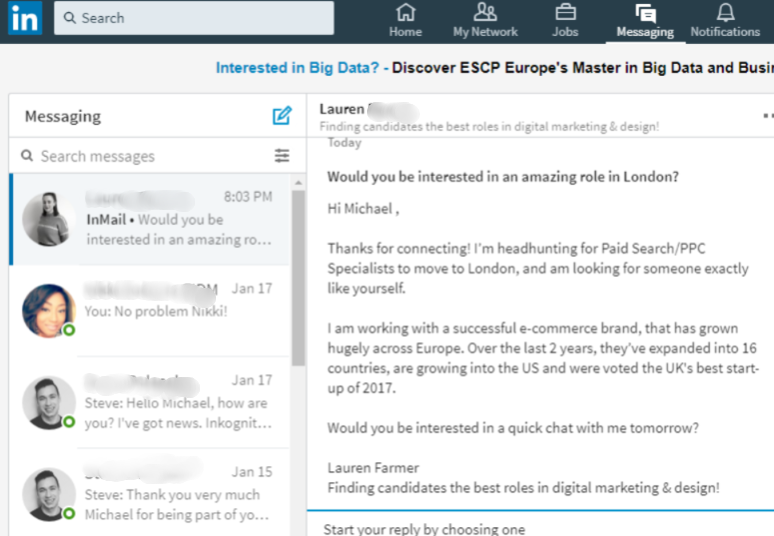
Task: Click the search magnifier icon in top bar
Action: coord(69,18)
